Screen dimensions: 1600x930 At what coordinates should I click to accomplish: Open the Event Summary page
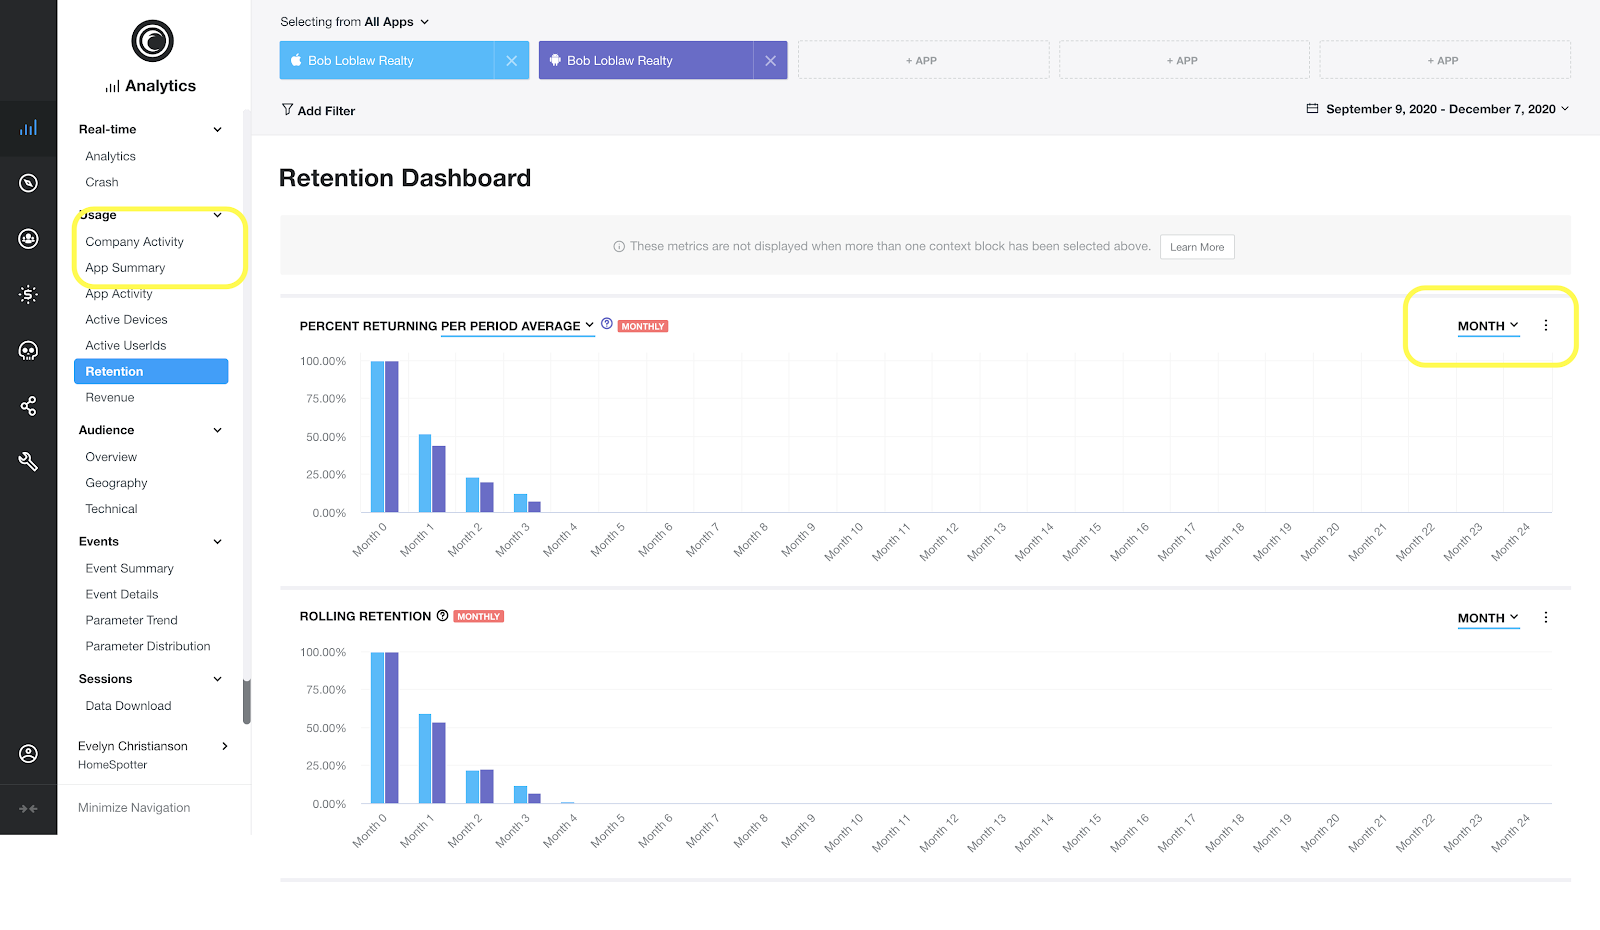point(128,568)
